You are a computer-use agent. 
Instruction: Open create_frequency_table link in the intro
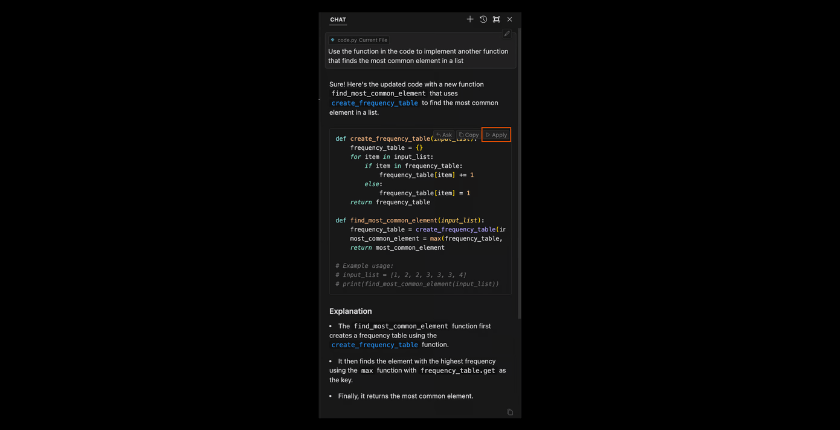[375, 103]
